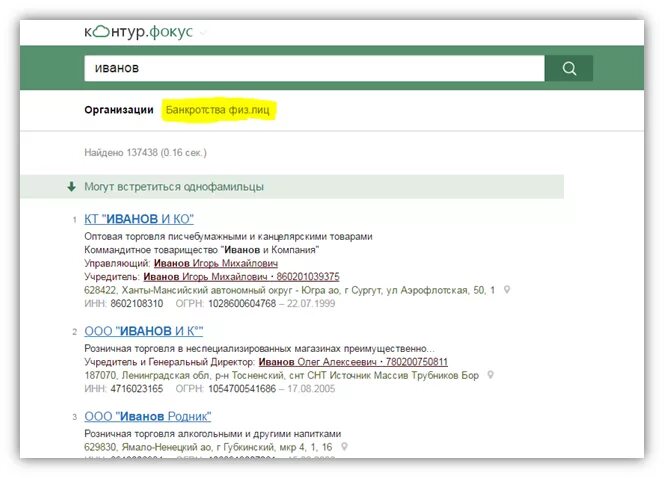Click the address 628422 Ханты-Мансийский автономный округ
The height and width of the screenshot is (478, 664).
click(290, 290)
